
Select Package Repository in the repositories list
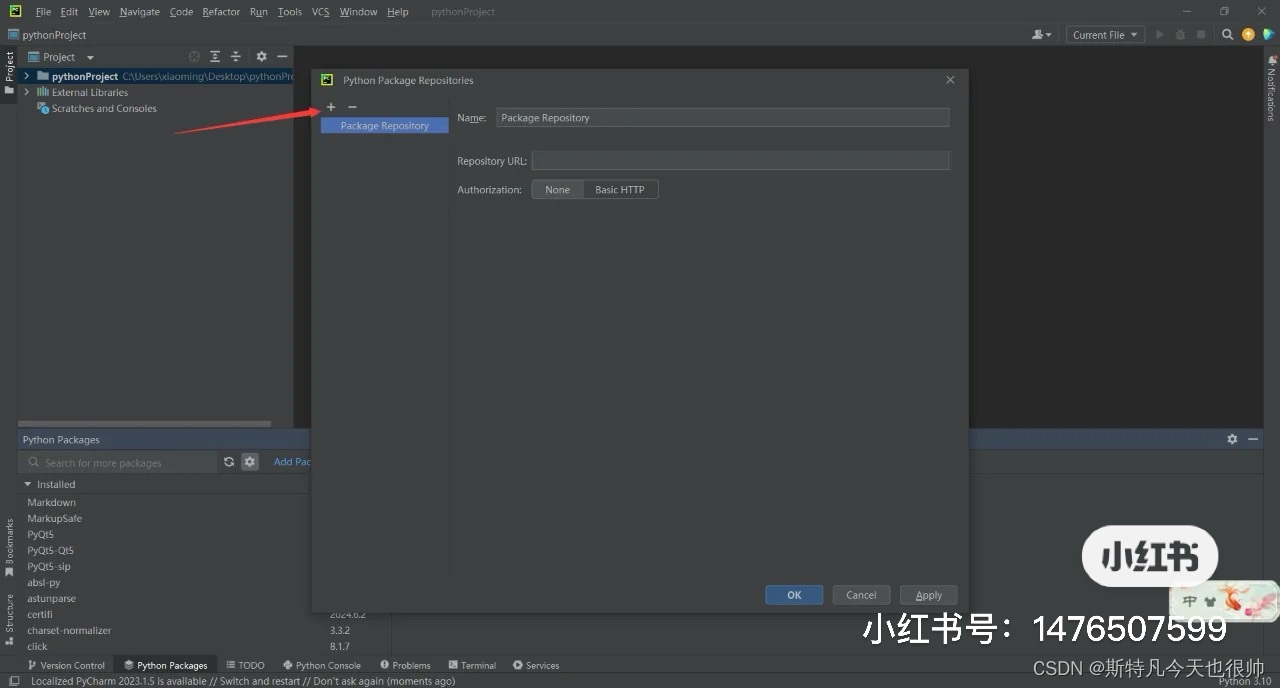pyautogui.click(x=385, y=126)
